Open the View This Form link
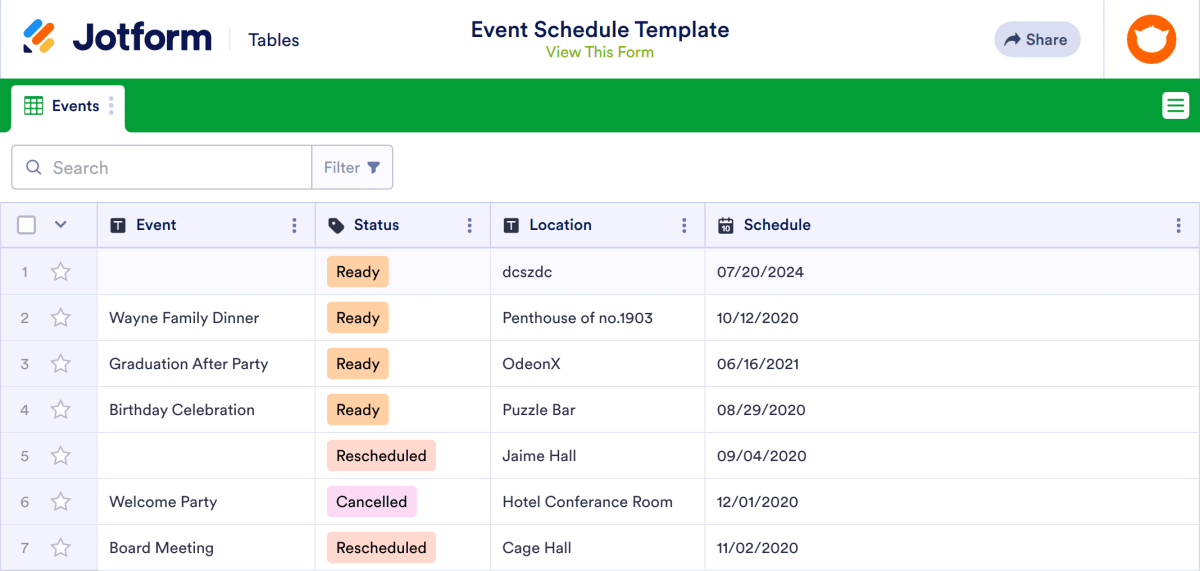 [600, 52]
